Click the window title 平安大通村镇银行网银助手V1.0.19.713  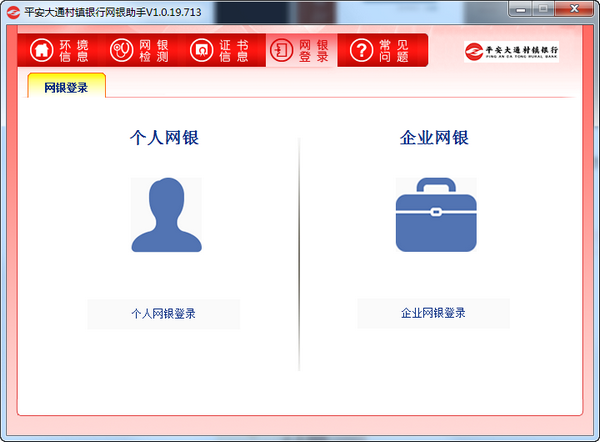pyautogui.click(x=112, y=12)
